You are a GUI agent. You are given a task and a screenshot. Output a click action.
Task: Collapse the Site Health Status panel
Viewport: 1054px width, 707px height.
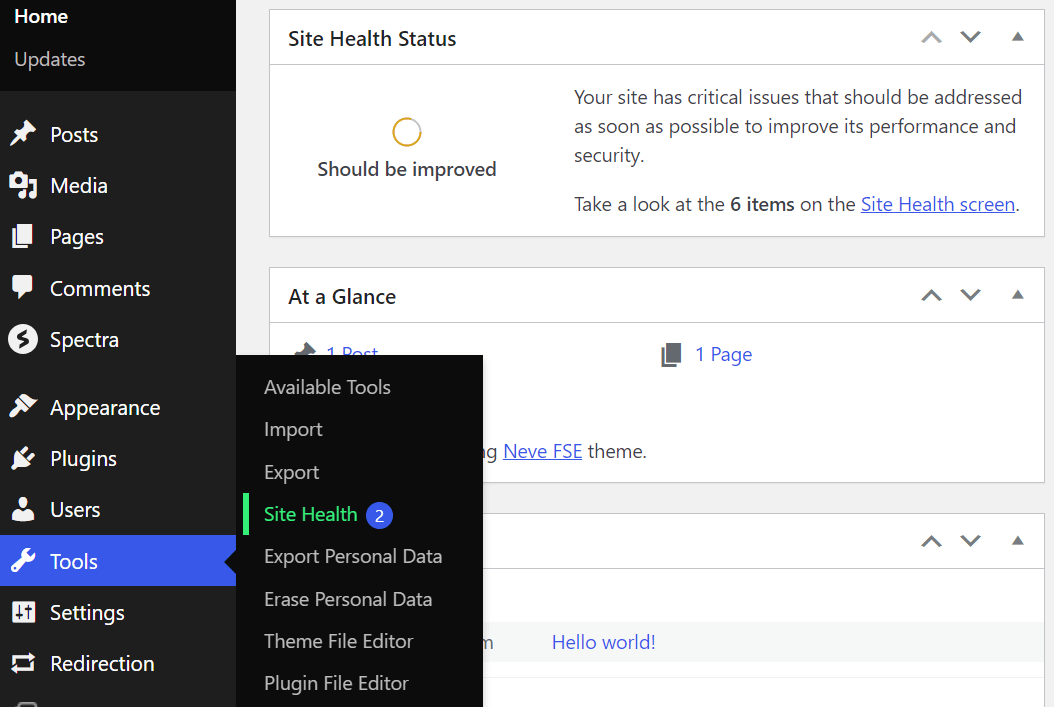coord(1017,36)
